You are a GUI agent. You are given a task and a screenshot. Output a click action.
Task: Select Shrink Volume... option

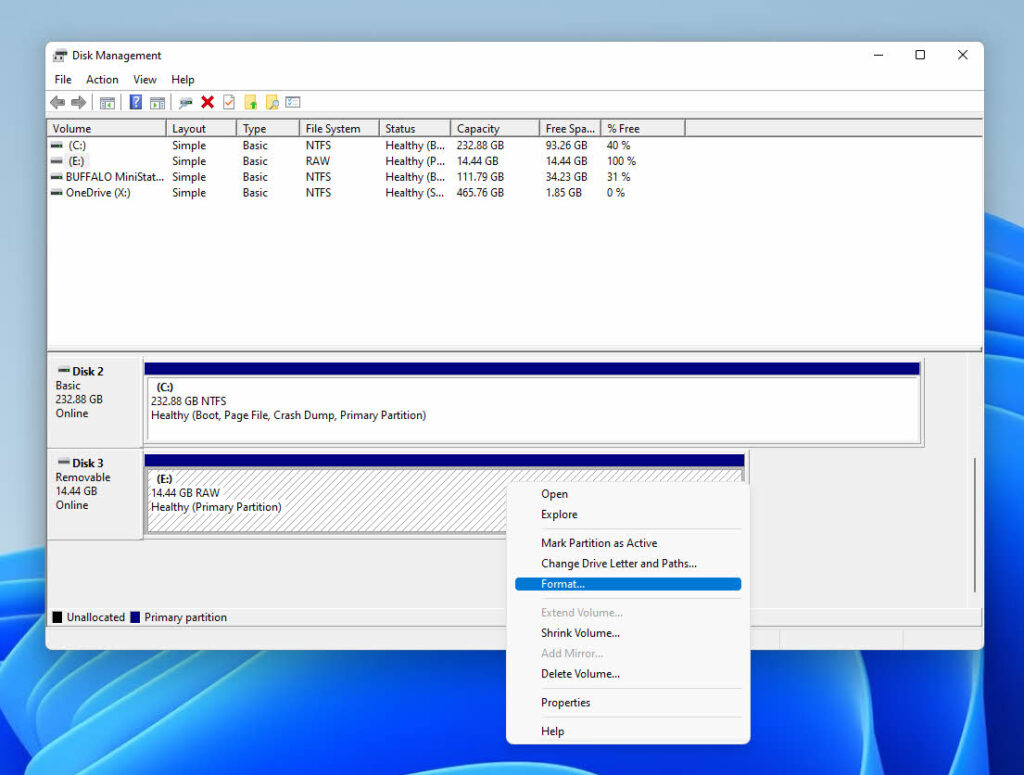[x=580, y=633]
